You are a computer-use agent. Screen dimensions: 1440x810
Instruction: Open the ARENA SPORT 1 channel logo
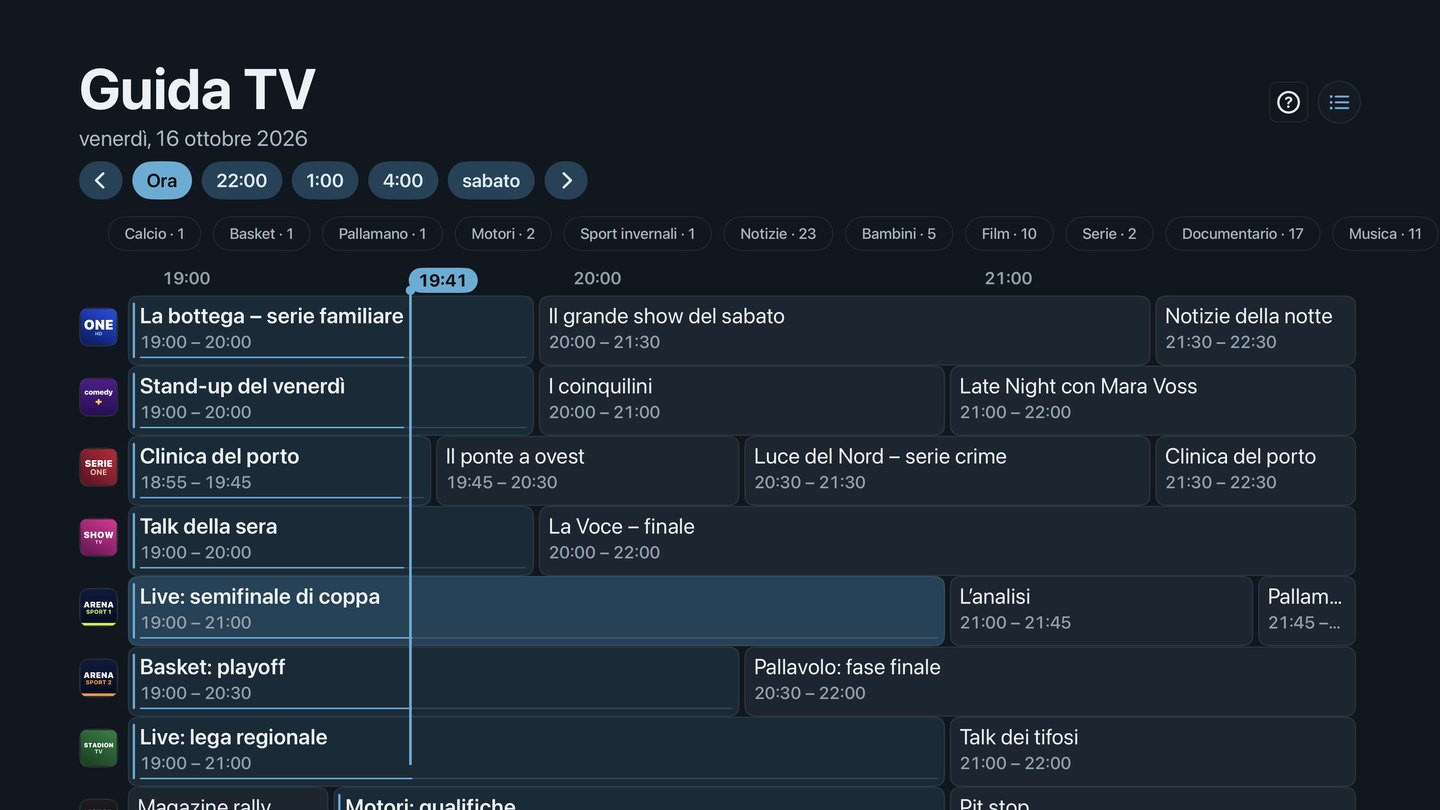[99, 608]
